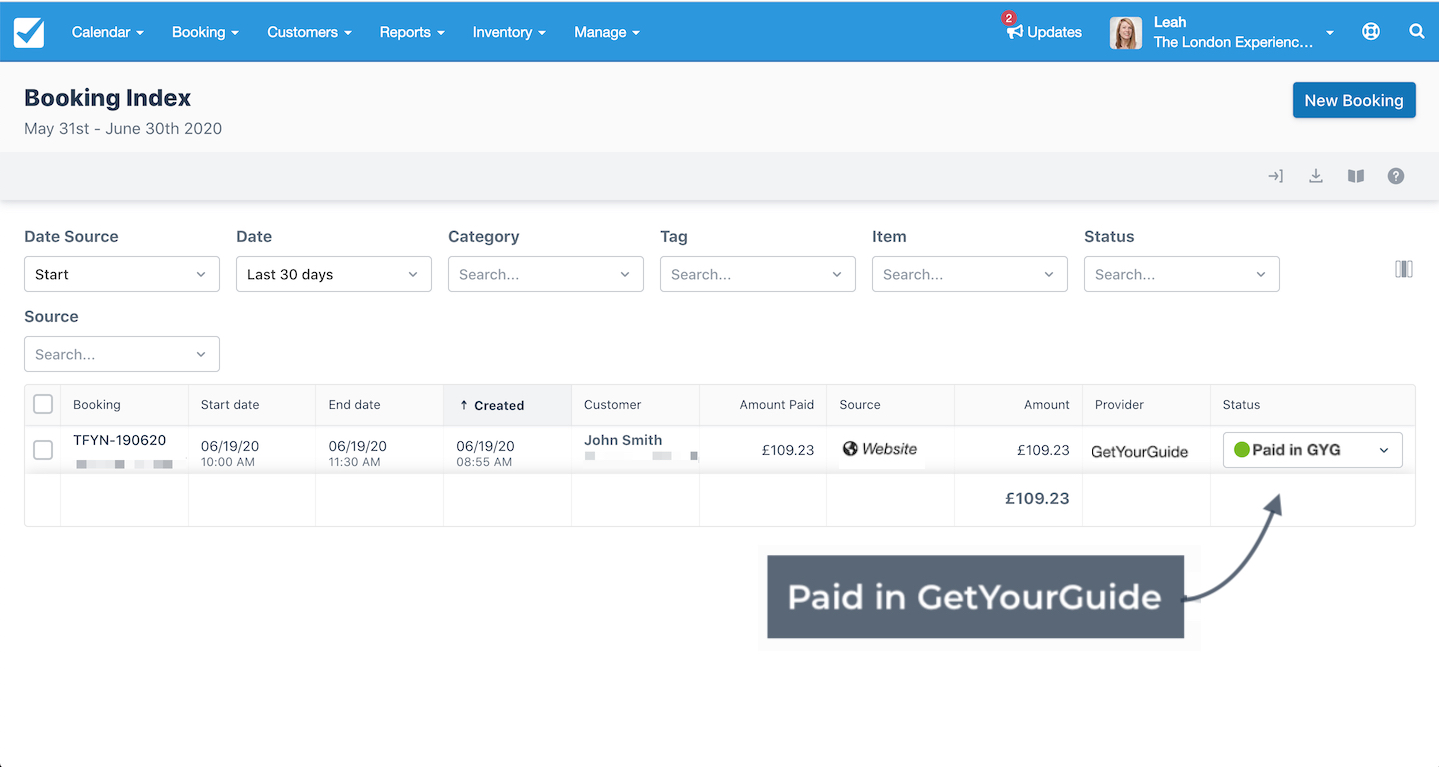The width and height of the screenshot is (1439, 767).
Task: Click the Provider column header
Action: pos(1146,405)
